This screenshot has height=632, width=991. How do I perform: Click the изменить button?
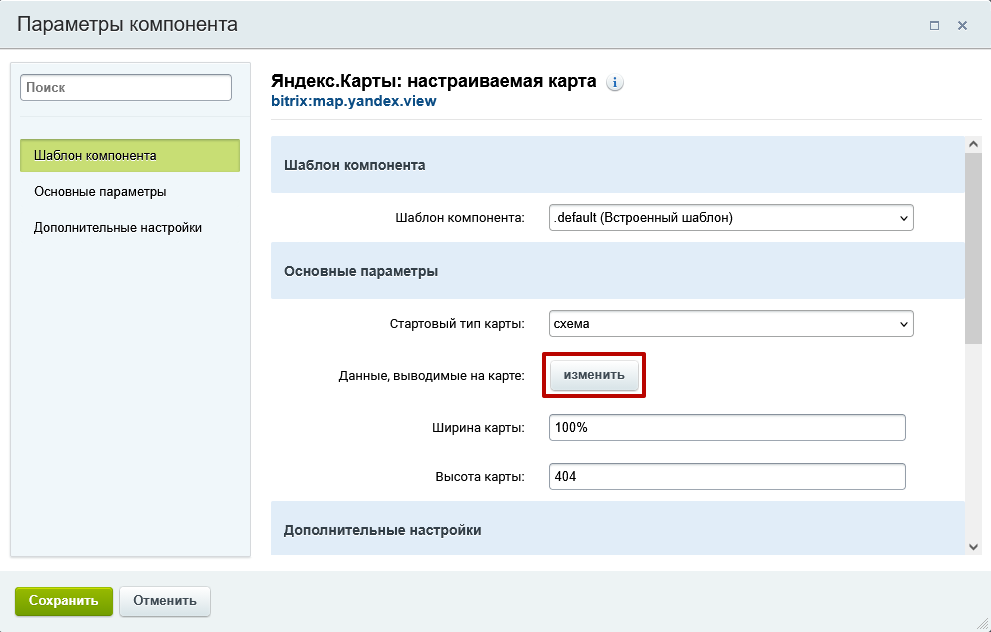593,375
